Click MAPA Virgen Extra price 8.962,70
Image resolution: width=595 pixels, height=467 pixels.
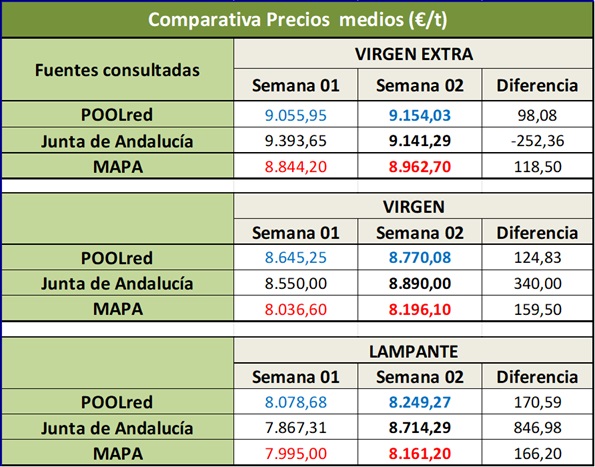[x=420, y=167]
